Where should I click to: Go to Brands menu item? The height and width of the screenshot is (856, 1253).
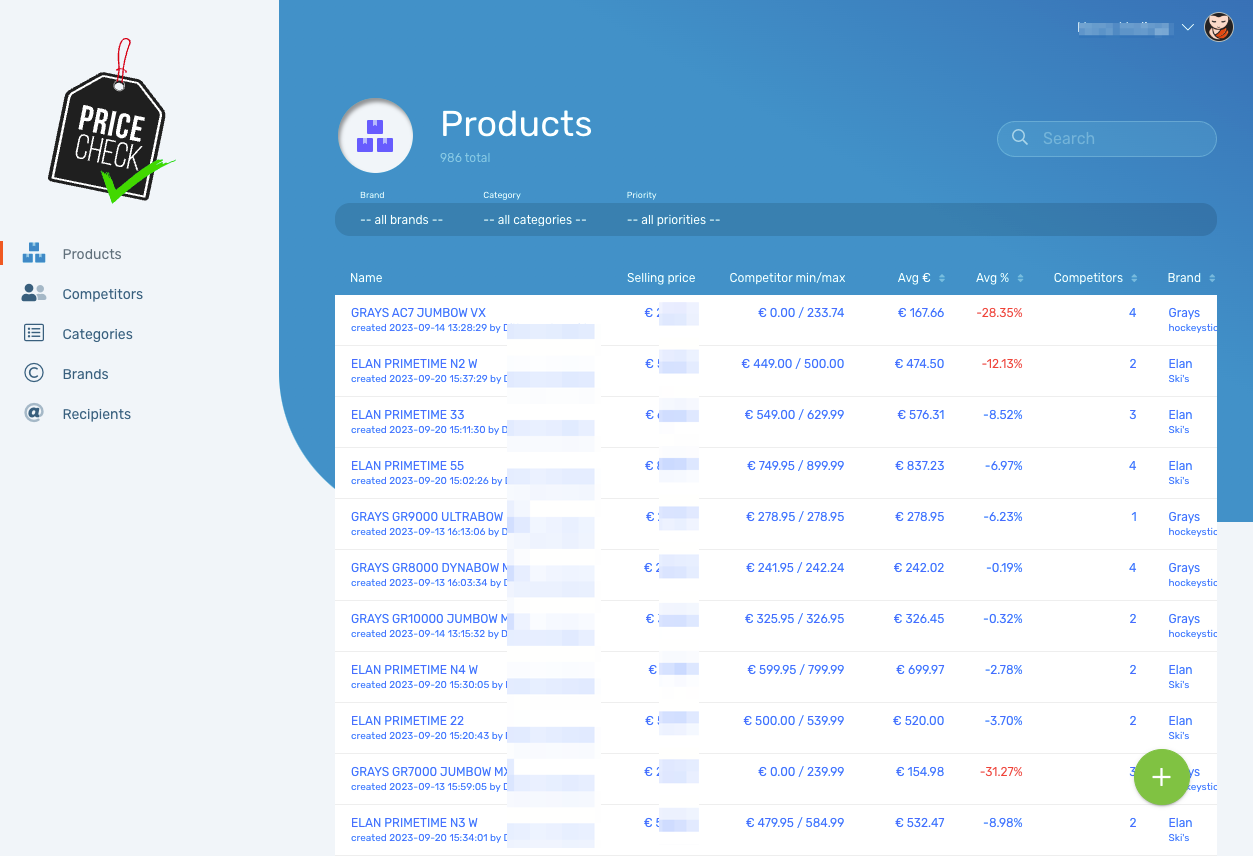pyautogui.click(x=85, y=374)
